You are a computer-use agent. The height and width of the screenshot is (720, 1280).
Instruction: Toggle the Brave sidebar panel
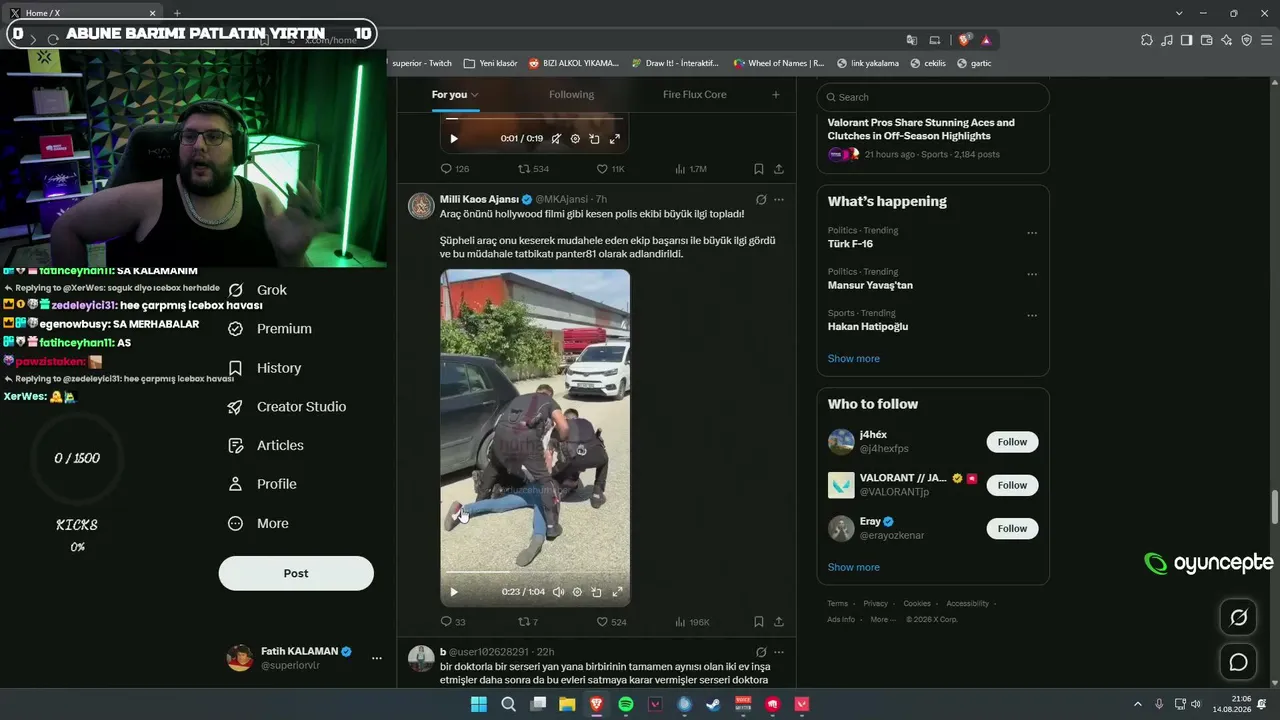point(1186,40)
